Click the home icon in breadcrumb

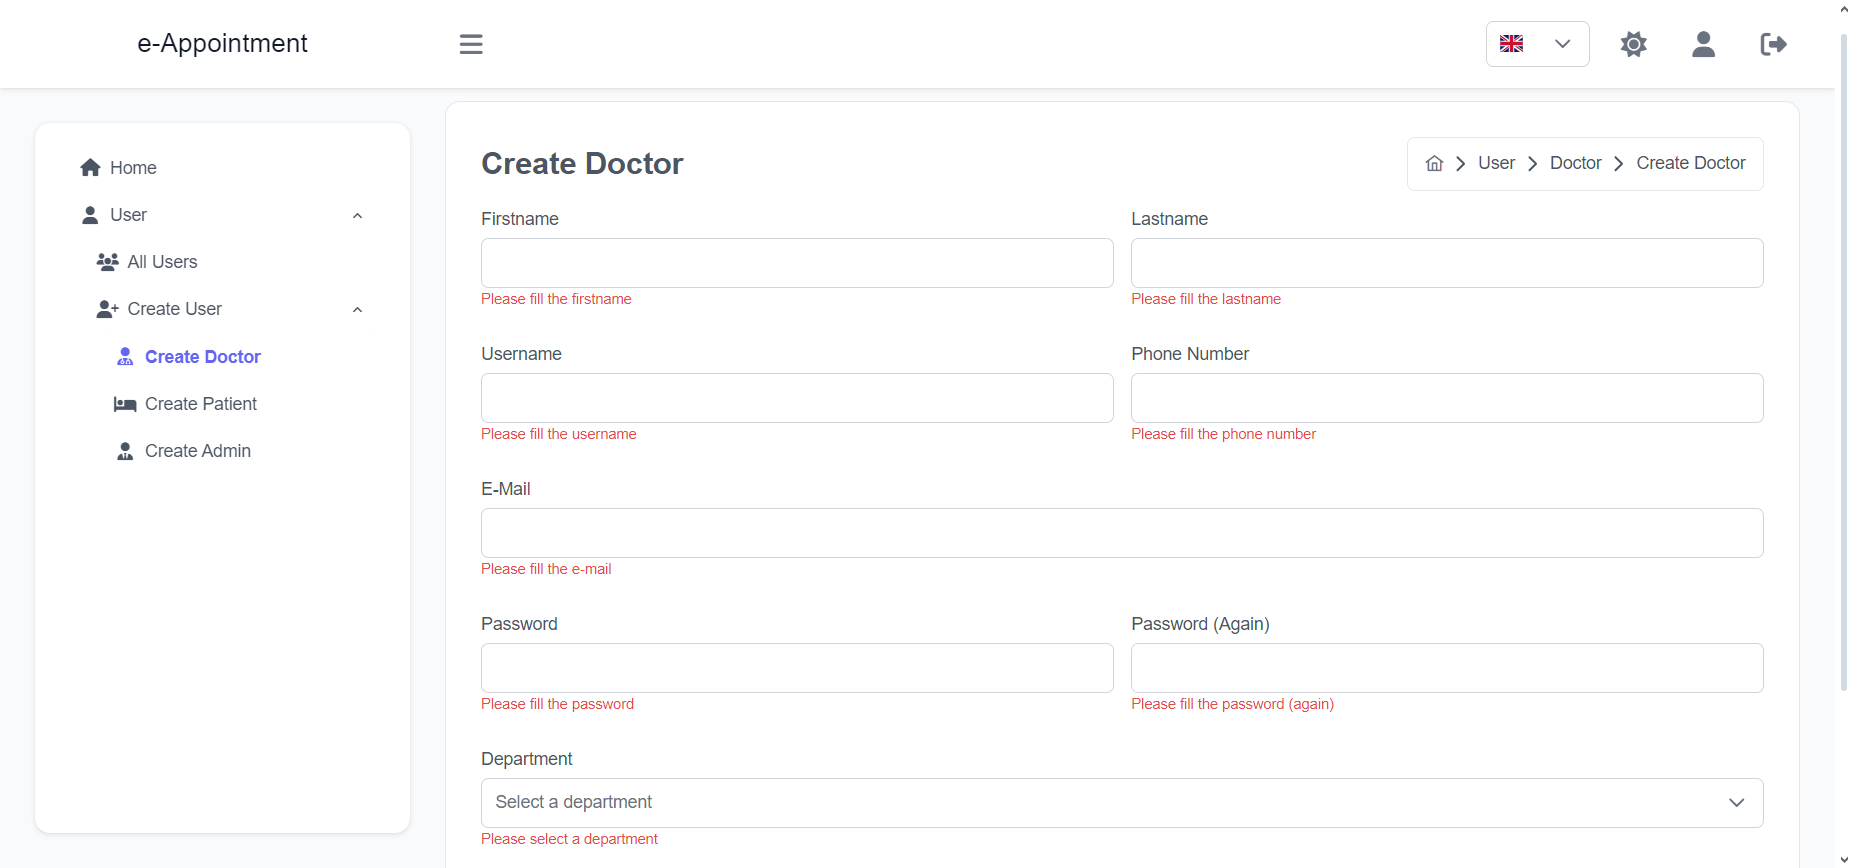(1434, 163)
